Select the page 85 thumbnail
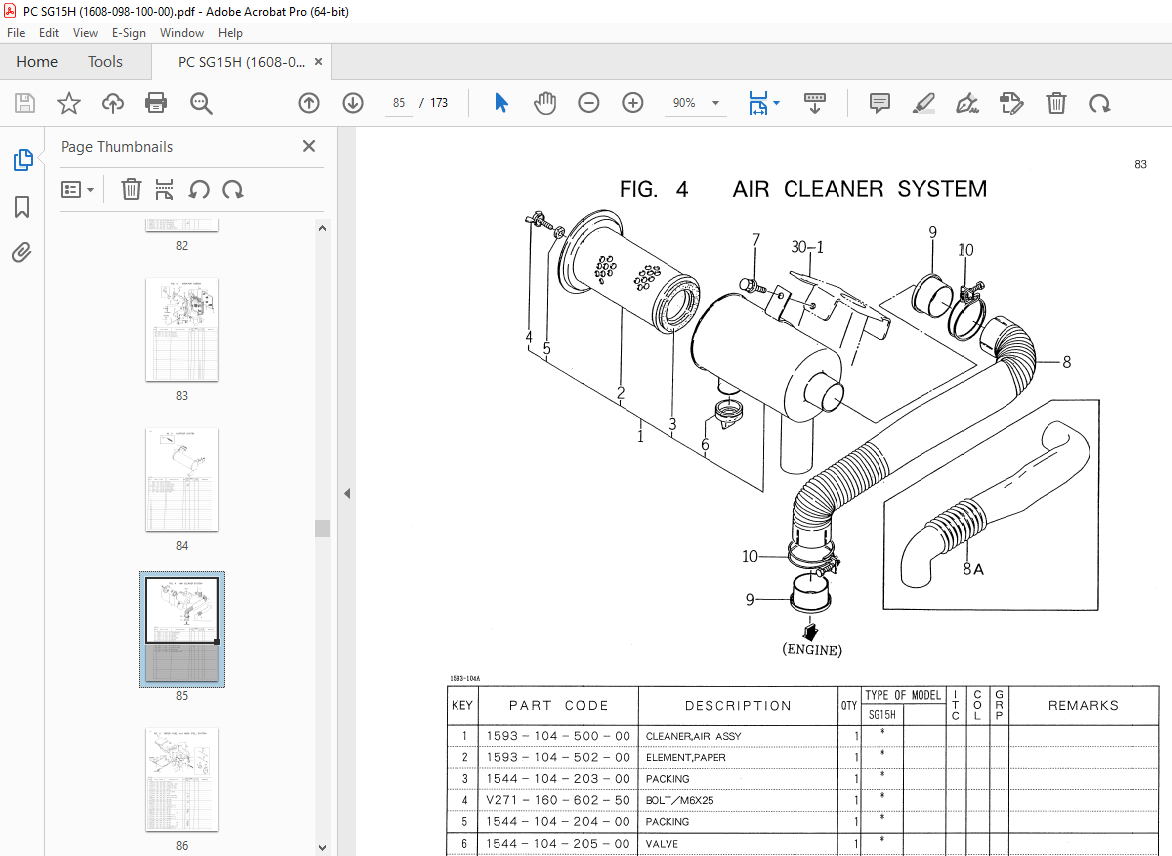The width and height of the screenshot is (1172, 856). click(x=182, y=629)
